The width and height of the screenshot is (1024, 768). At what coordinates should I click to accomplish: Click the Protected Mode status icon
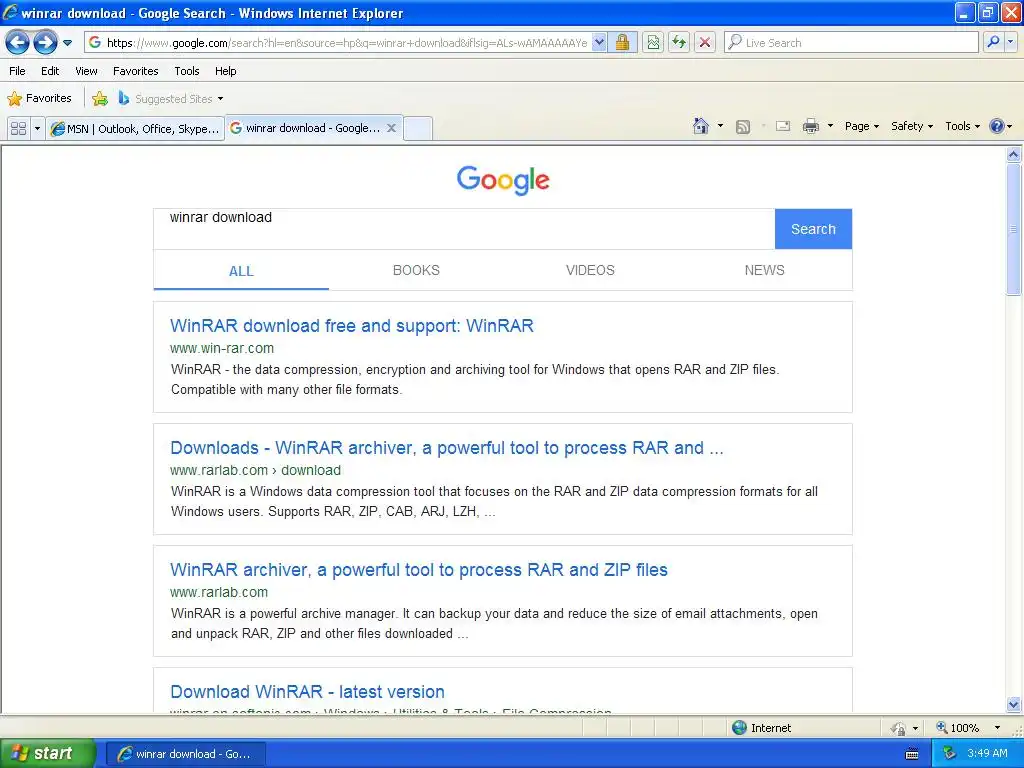pos(899,728)
